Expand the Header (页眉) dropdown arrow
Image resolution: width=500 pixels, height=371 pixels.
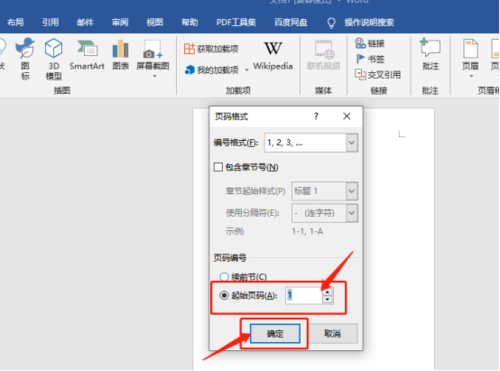[471, 76]
